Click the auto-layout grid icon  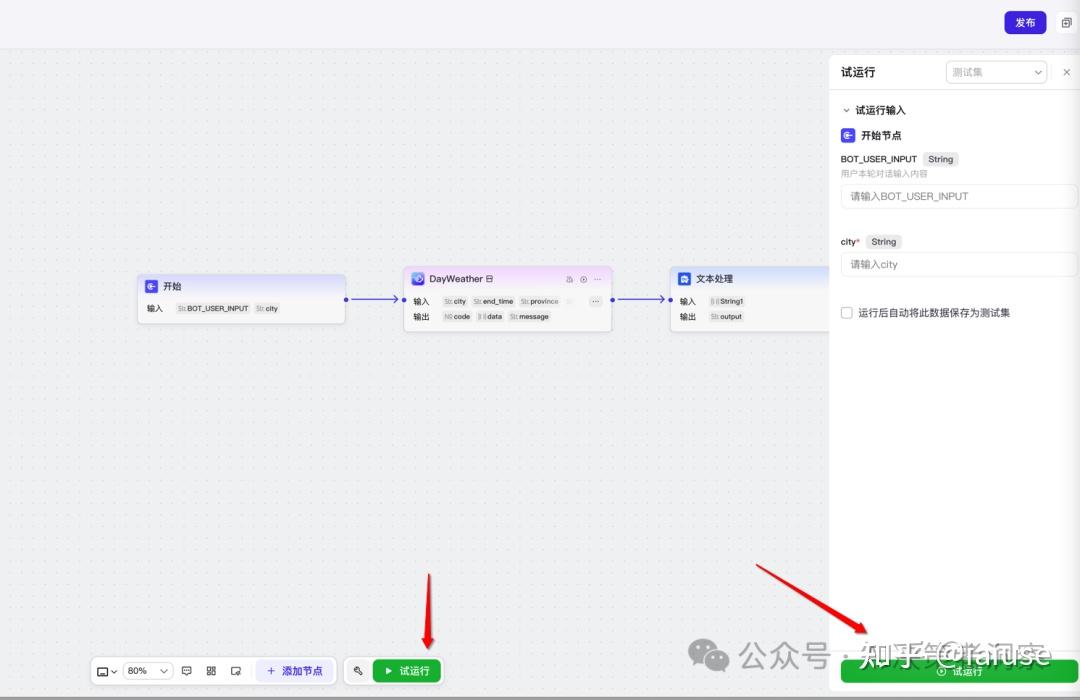(211, 671)
